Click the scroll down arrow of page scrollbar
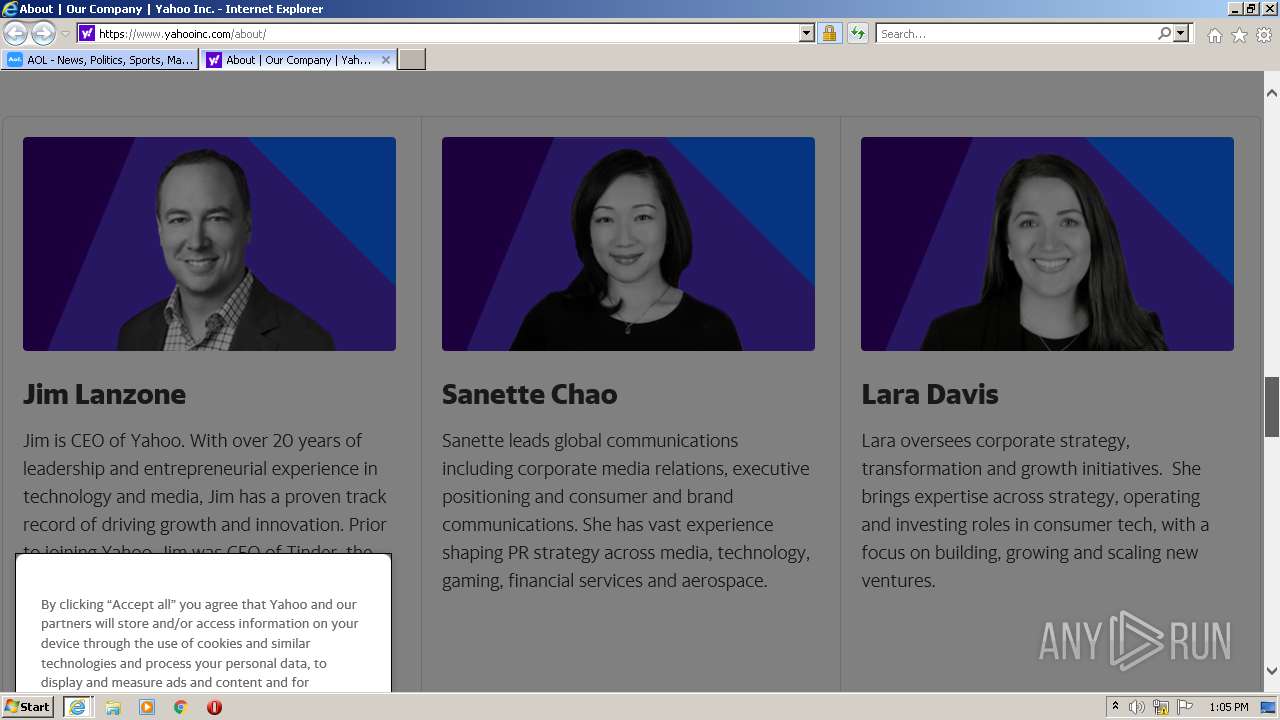The image size is (1280, 720). pos(1272,671)
